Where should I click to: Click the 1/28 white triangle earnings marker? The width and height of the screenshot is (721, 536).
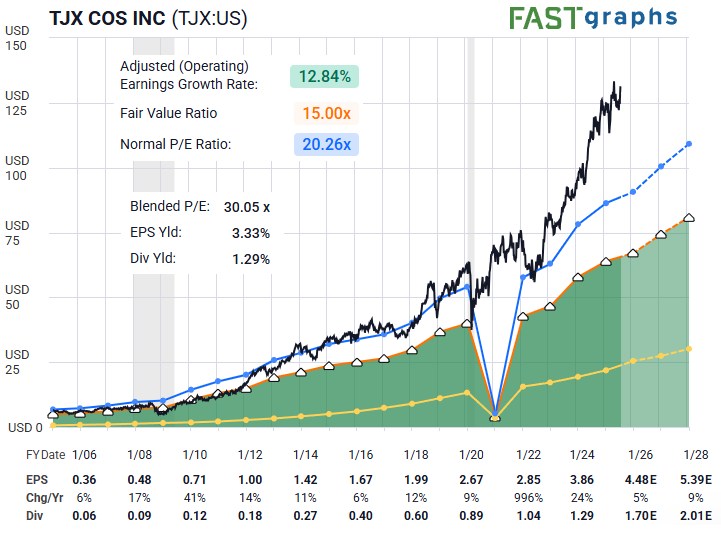click(689, 218)
